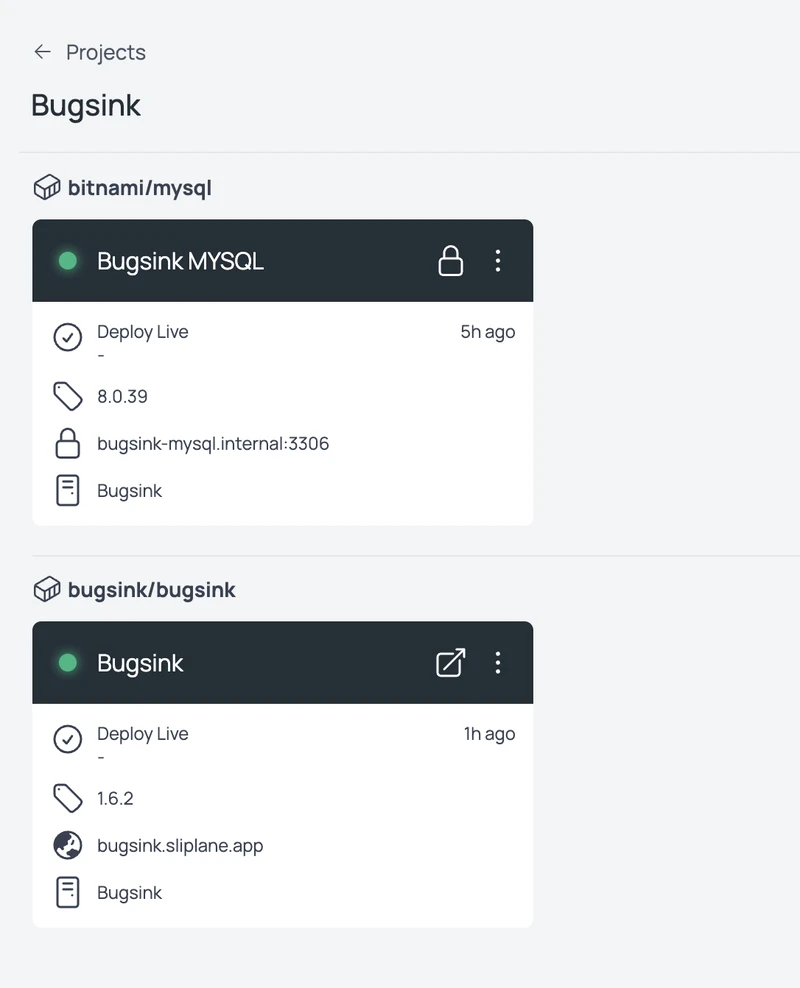Open the Bugsink service card title
This screenshot has width=800, height=988.
point(140,663)
